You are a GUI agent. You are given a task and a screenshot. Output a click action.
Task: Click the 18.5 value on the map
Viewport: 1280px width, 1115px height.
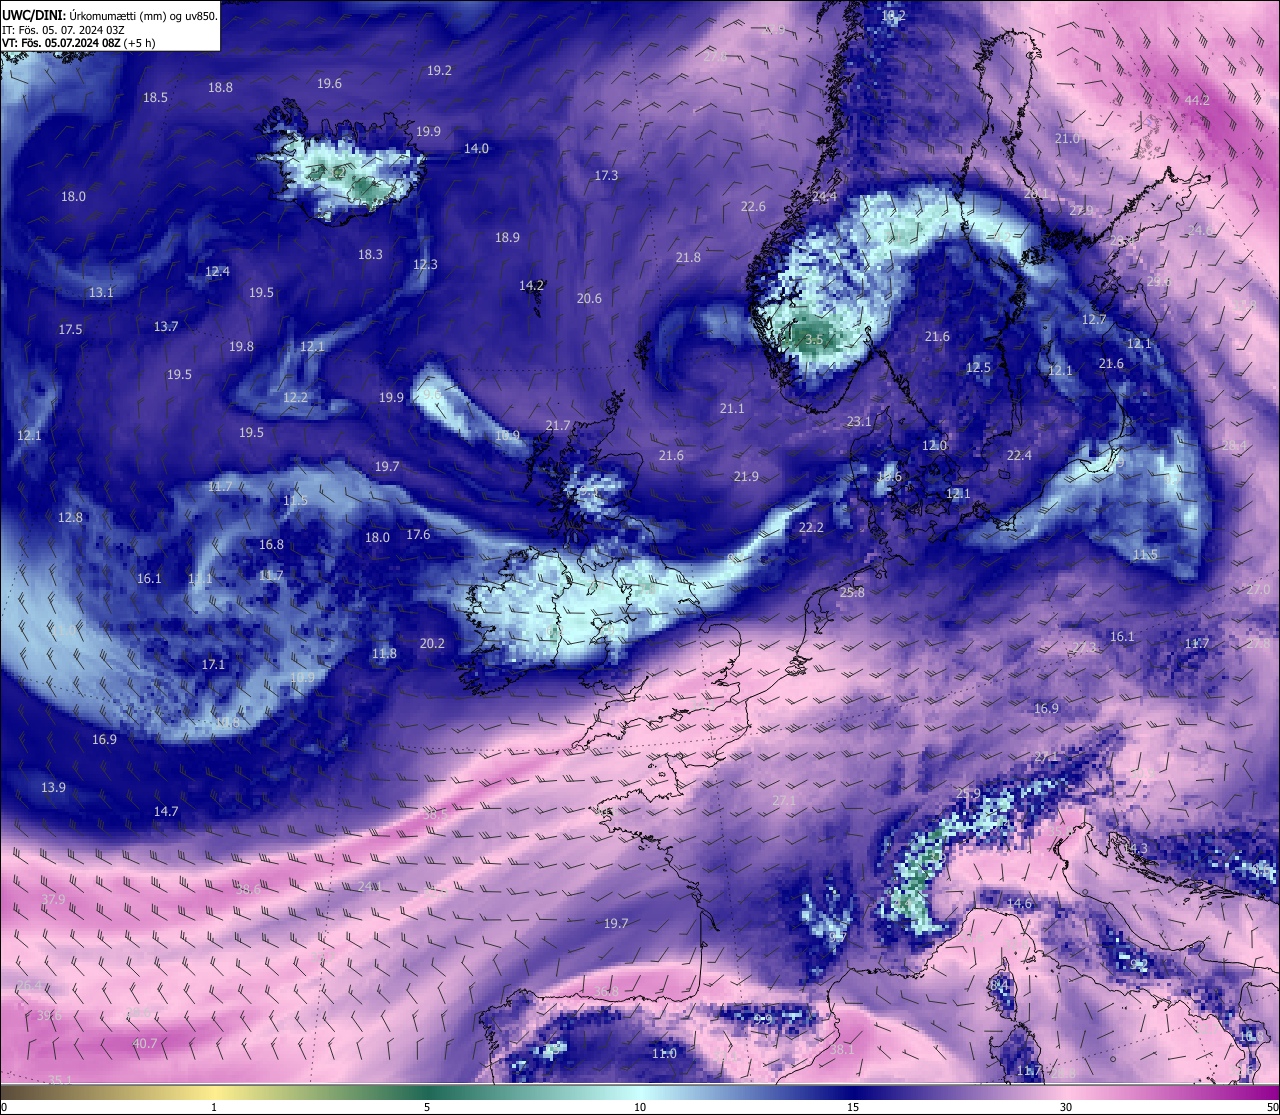pos(155,98)
